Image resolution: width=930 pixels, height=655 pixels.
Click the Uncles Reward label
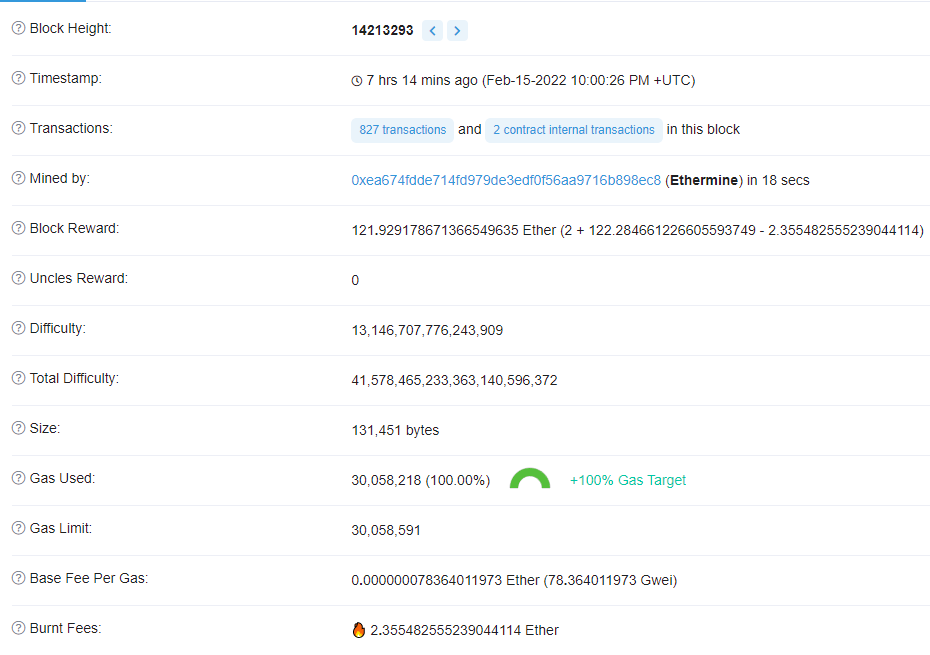[79, 278]
